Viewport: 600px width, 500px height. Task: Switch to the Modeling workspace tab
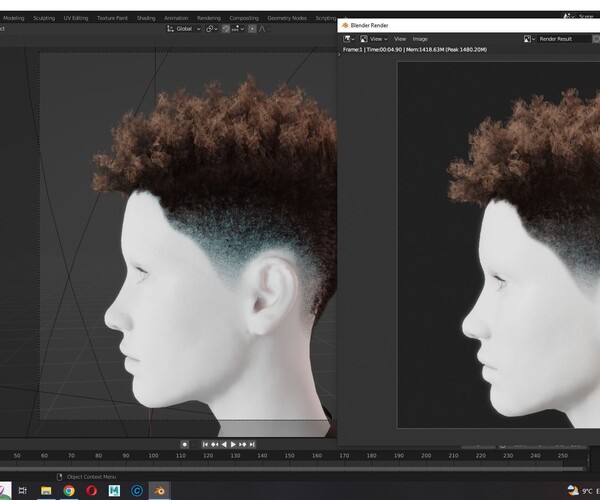click(13, 18)
